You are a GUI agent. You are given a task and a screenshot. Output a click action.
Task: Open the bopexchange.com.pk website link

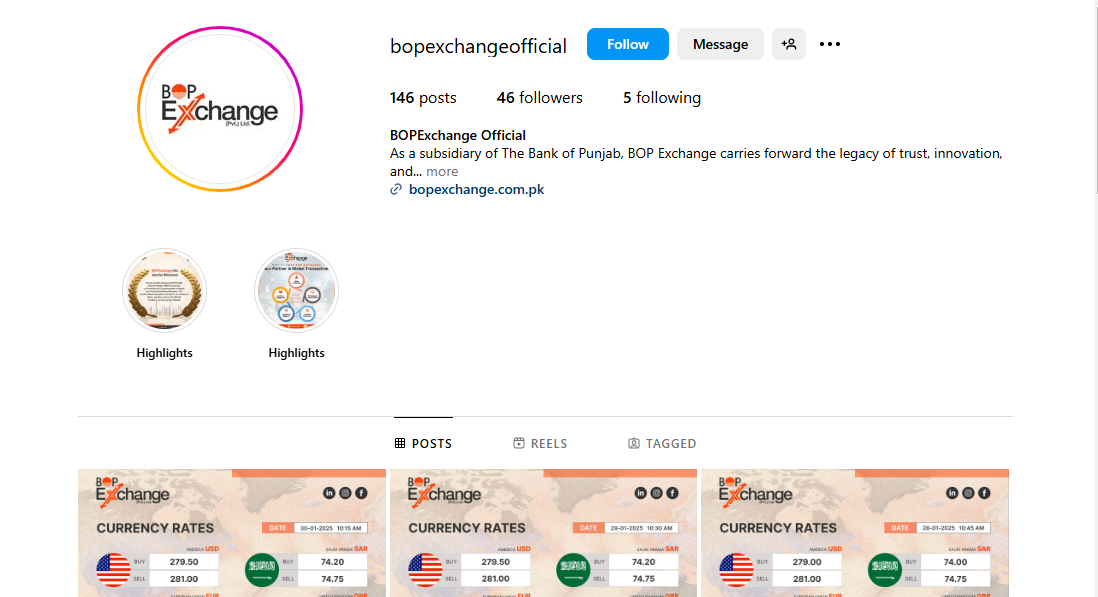476,189
